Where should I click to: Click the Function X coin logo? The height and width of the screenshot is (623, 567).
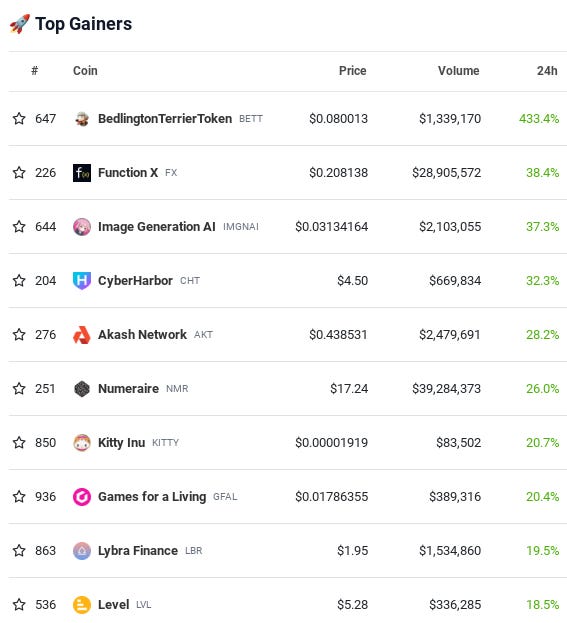tap(82, 173)
